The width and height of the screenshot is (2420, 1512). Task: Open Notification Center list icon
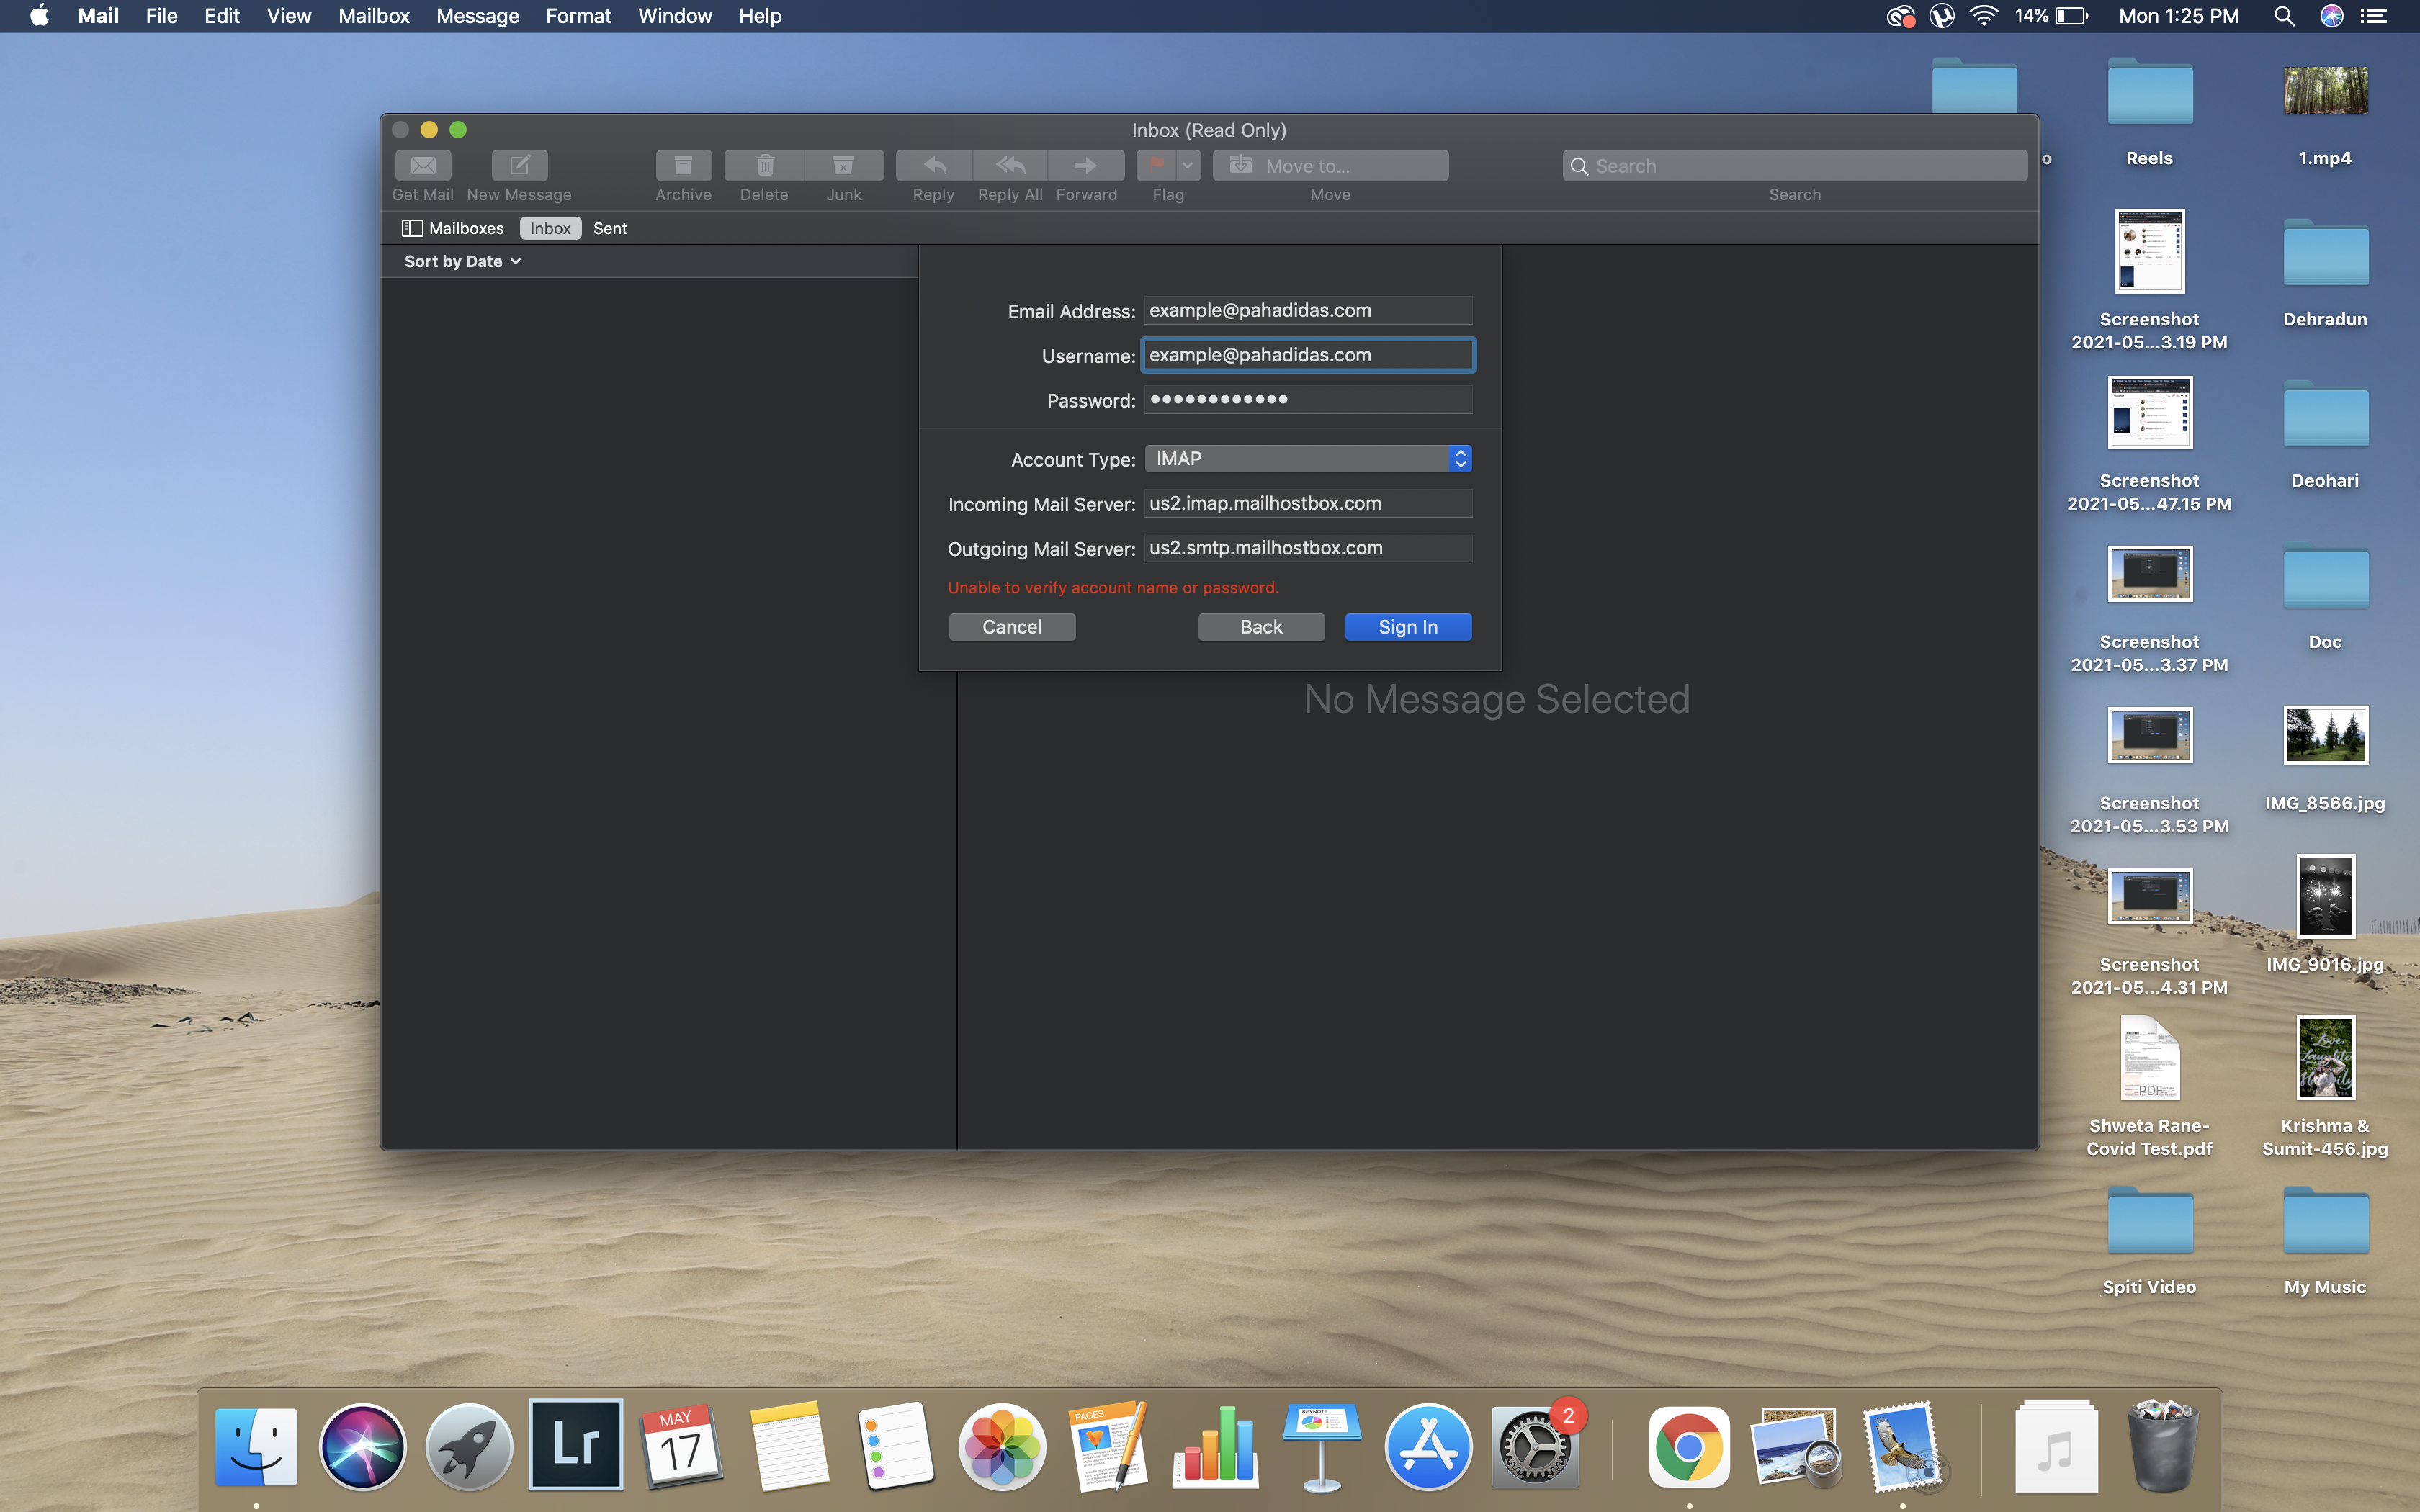(x=2374, y=16)
